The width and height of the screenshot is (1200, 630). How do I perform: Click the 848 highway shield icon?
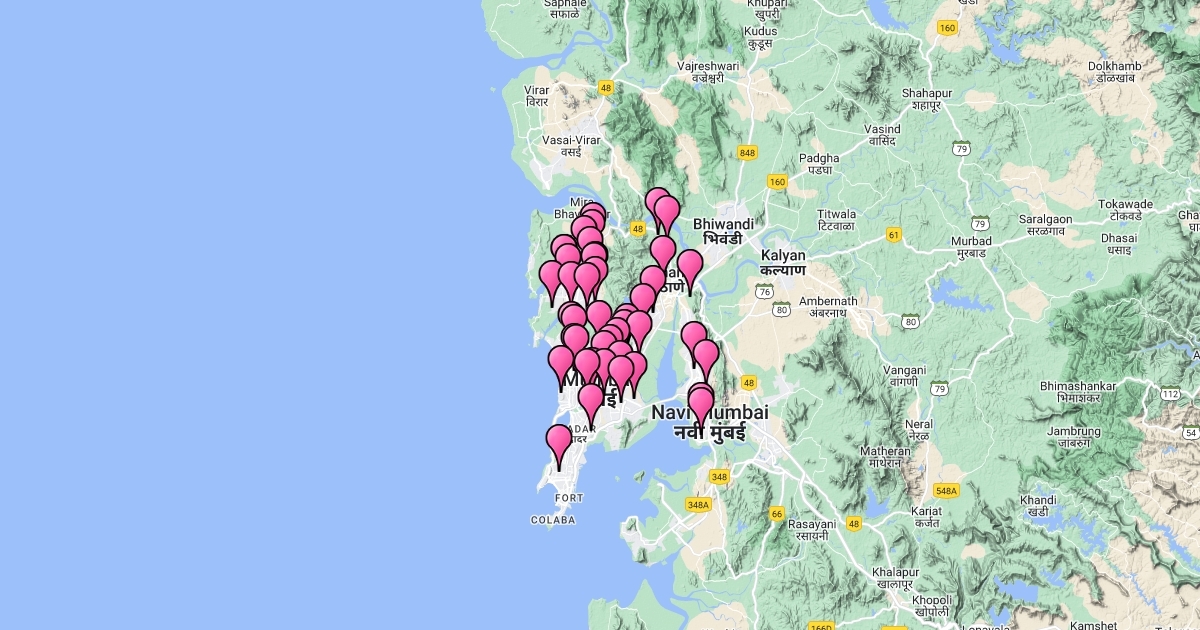click(747, 152)
